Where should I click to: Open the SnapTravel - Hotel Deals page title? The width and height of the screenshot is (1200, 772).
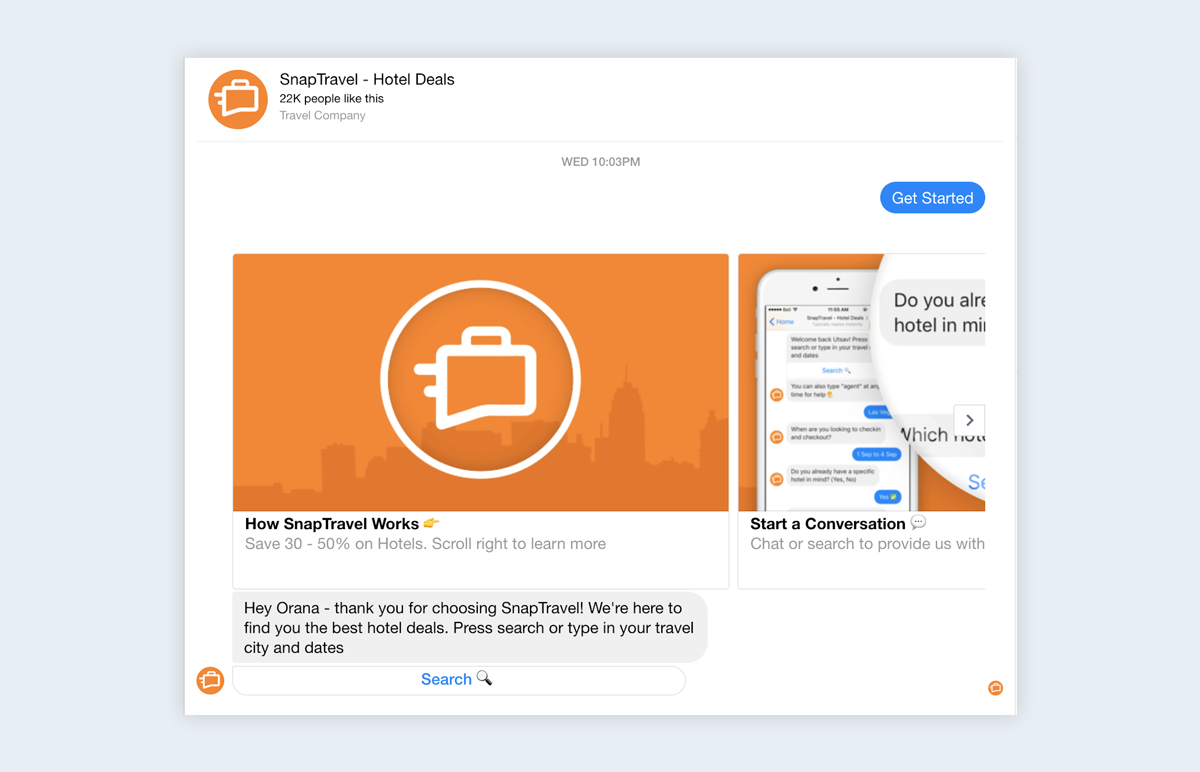[x=366, y=80]
